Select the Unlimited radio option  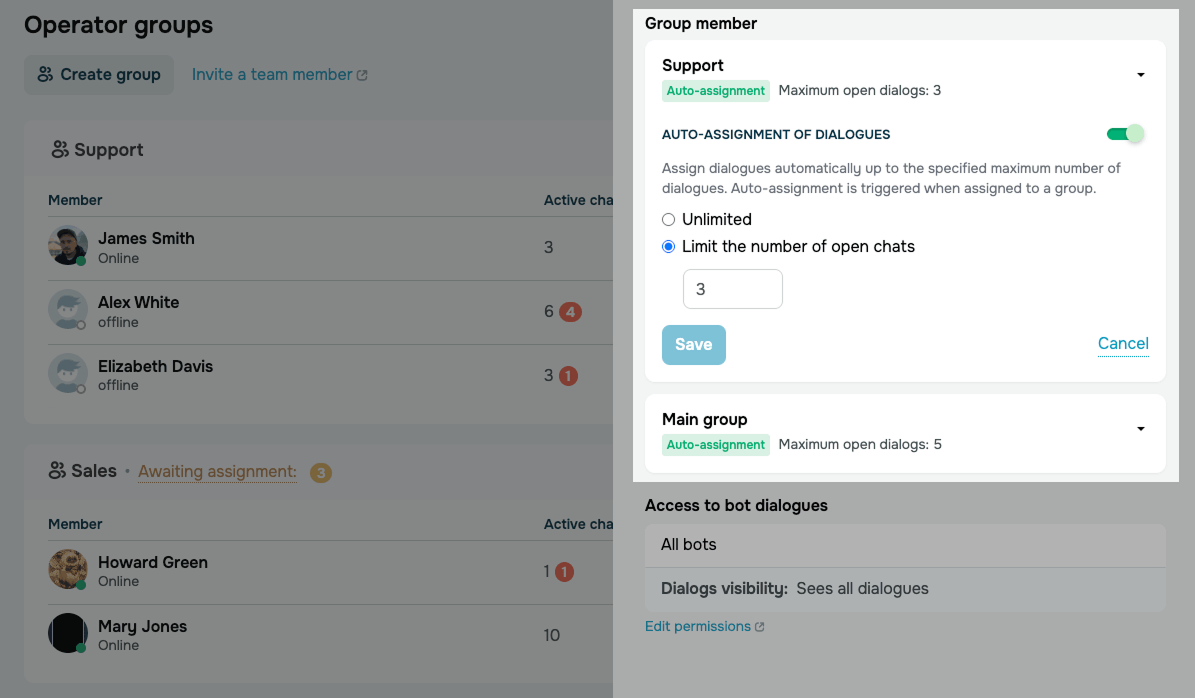(668, 219)
